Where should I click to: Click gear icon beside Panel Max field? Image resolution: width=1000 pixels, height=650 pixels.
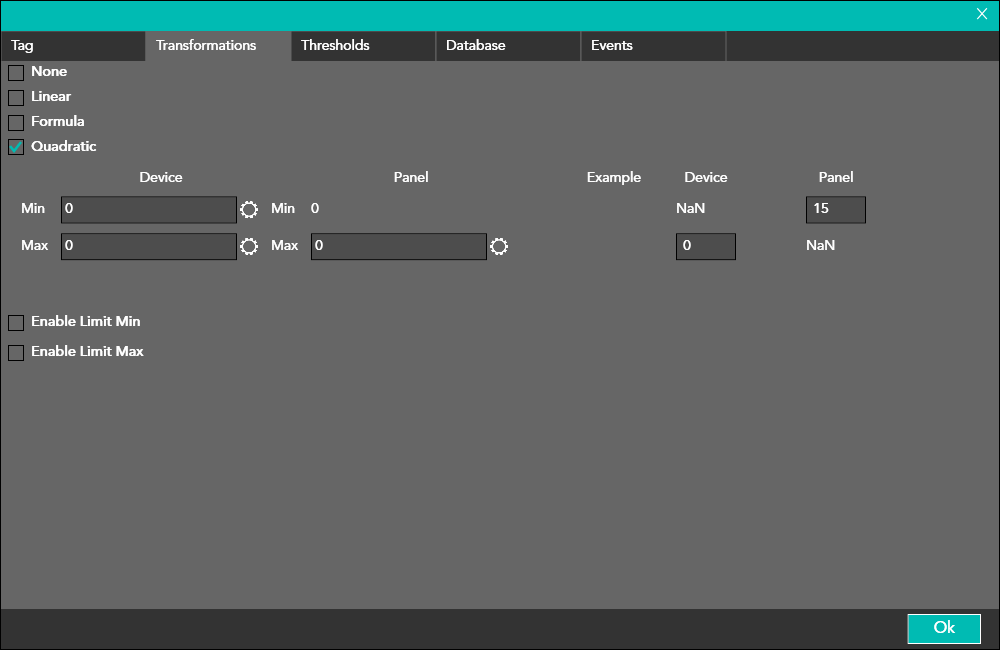[x=499, y=246]
